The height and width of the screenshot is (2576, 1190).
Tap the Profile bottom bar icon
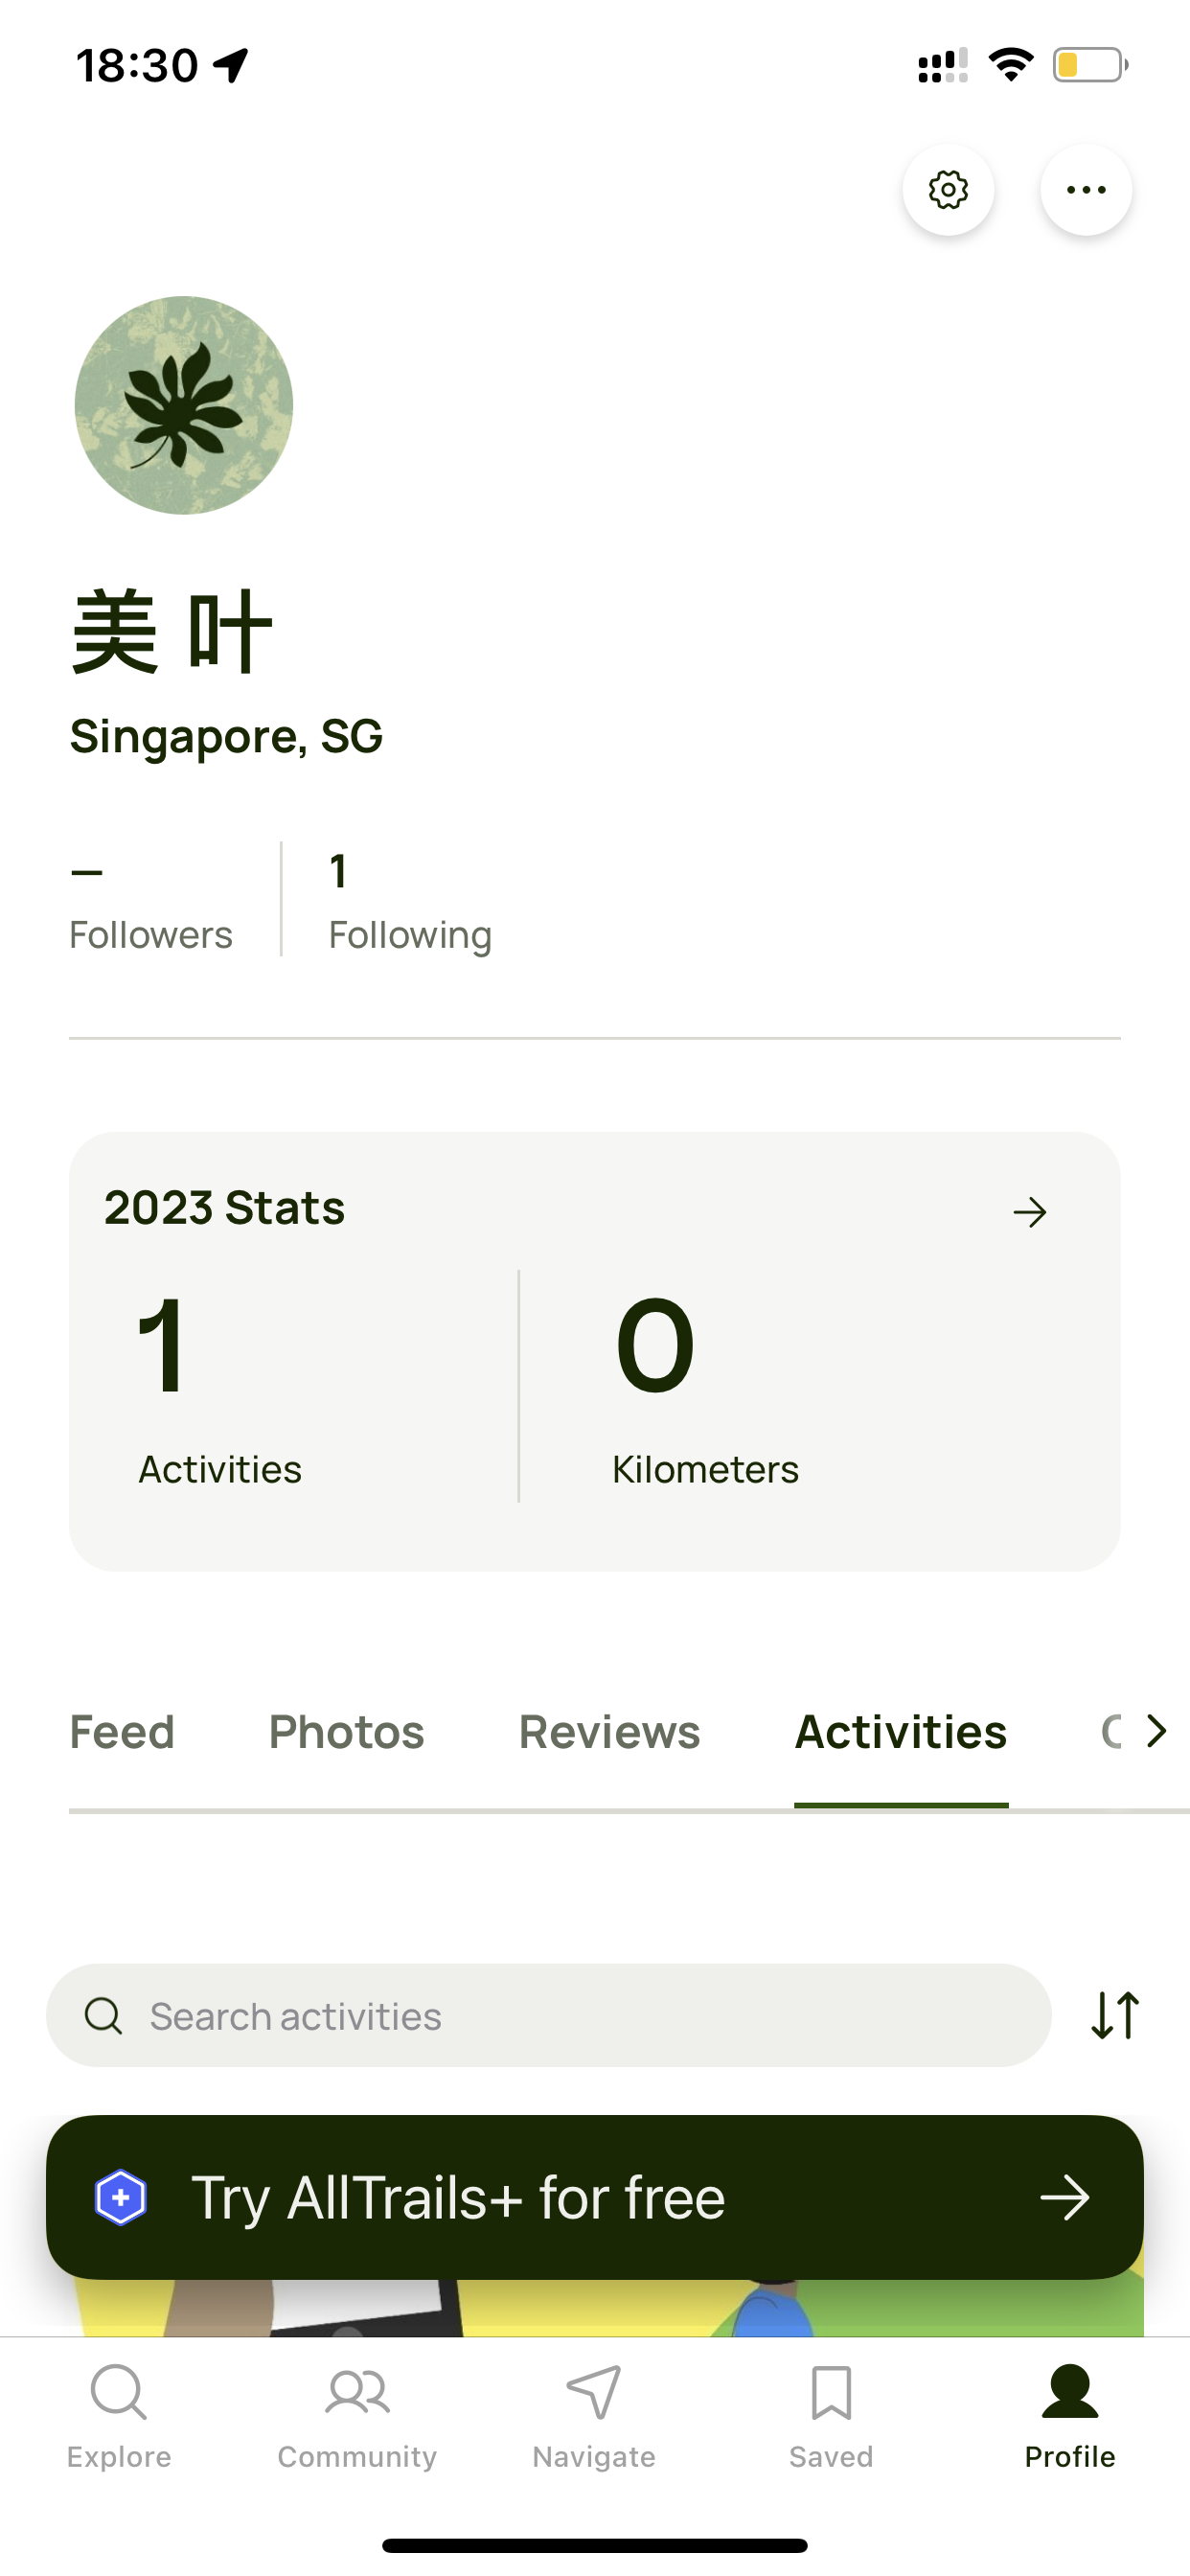click(1070, 2416)
